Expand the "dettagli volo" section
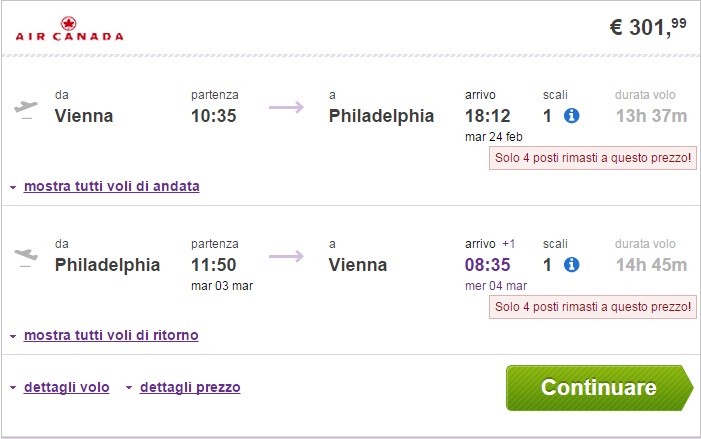Screen dimensions: 701x439 (66, 387)
